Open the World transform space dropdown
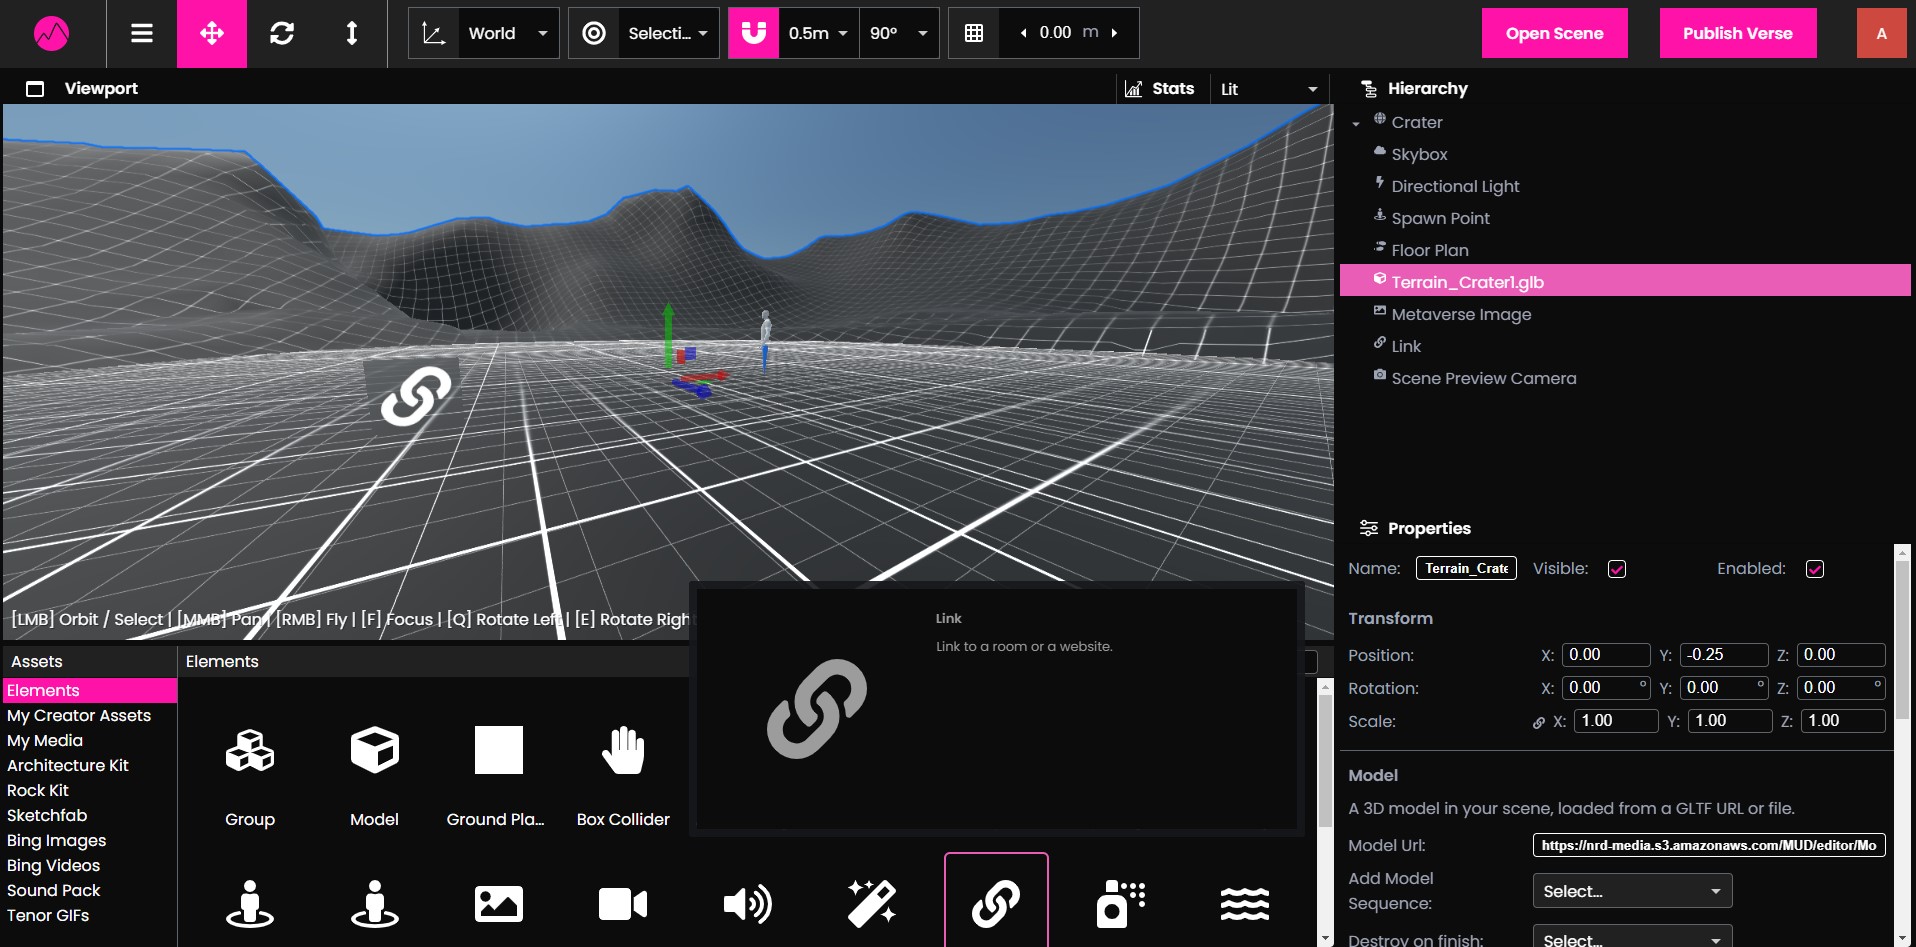The height and width of the screenshot is (947, 1916). pyautogui.click(x=508, y=33)
